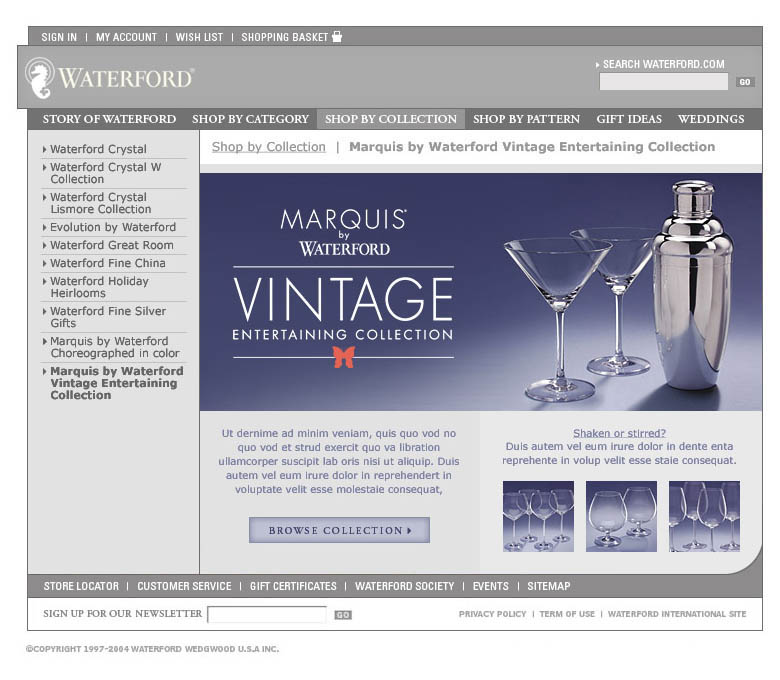Screen dimensions: 780x680
Task: Open Shop by Pattern nav tab
Action: [526, 119]
